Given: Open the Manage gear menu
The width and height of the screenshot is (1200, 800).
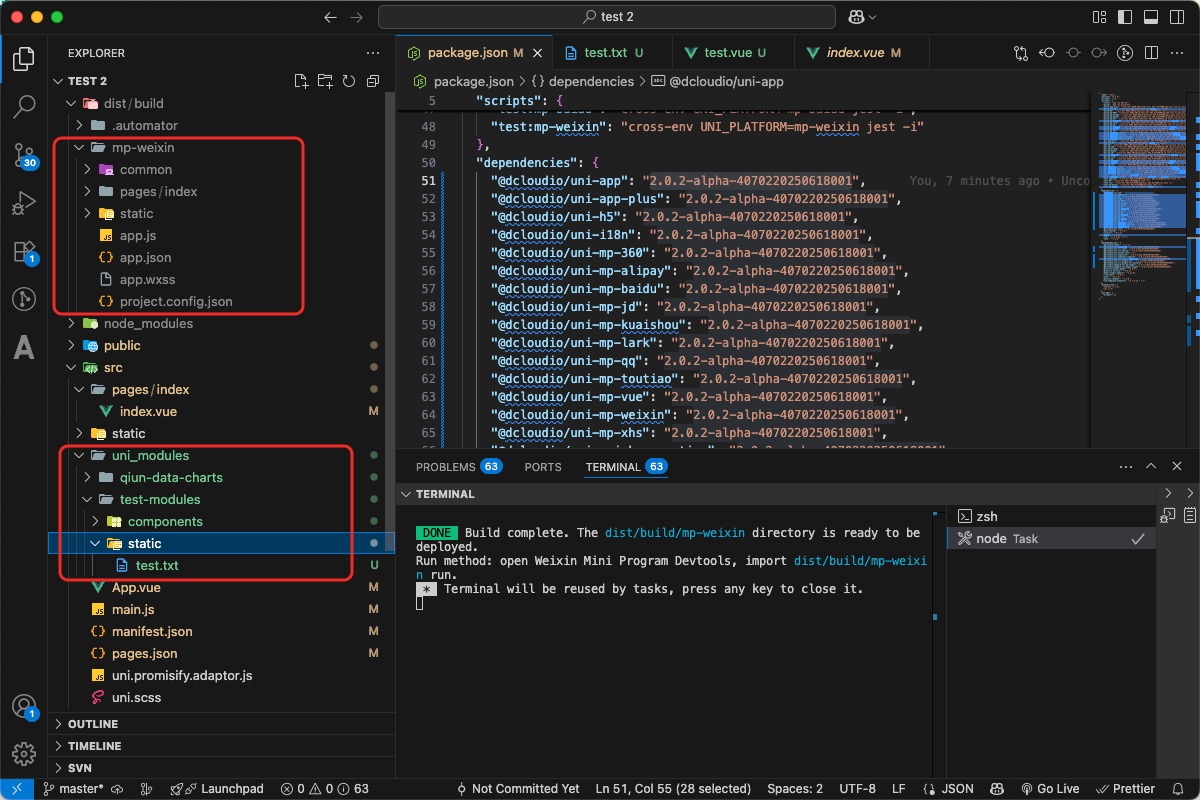Looking at the screenshot, I should (24, 754).
